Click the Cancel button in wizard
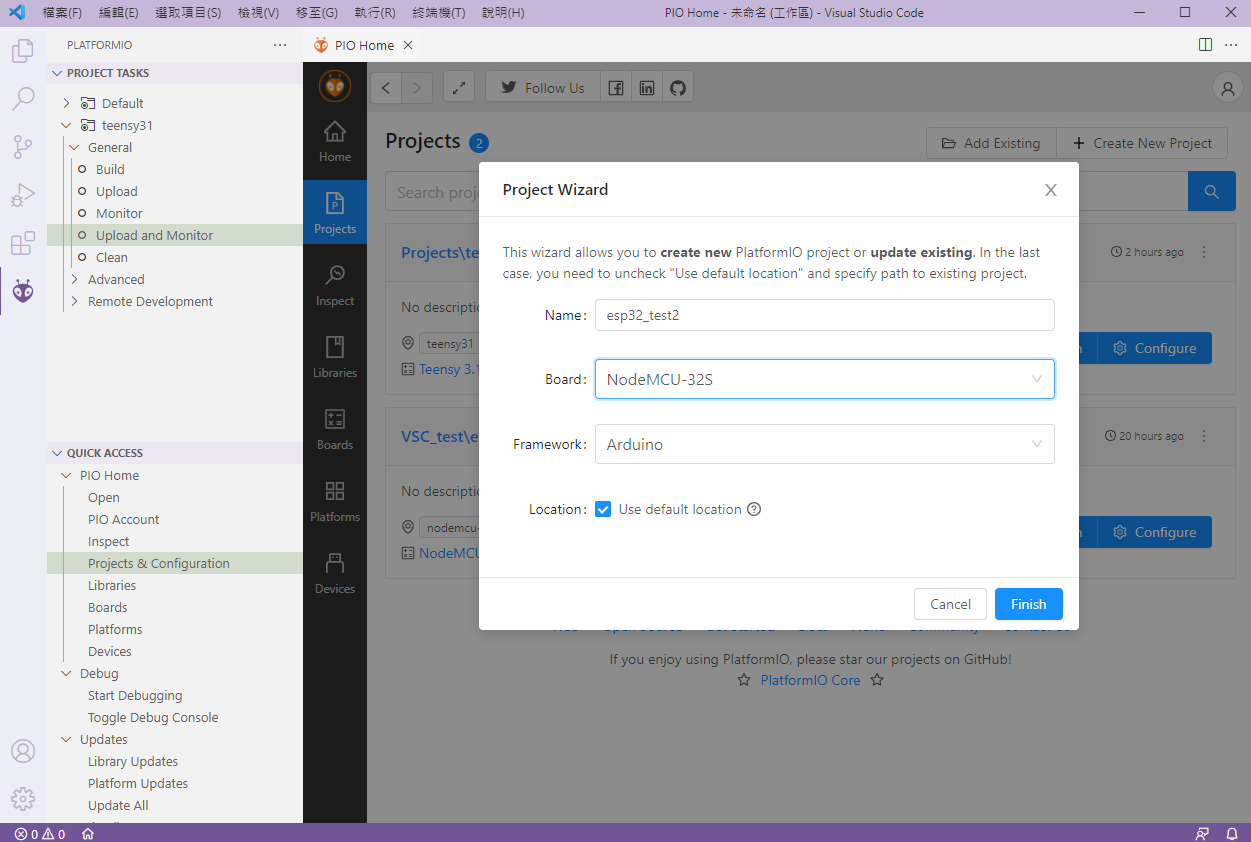 pyautogui.click(x=950, y=604)
